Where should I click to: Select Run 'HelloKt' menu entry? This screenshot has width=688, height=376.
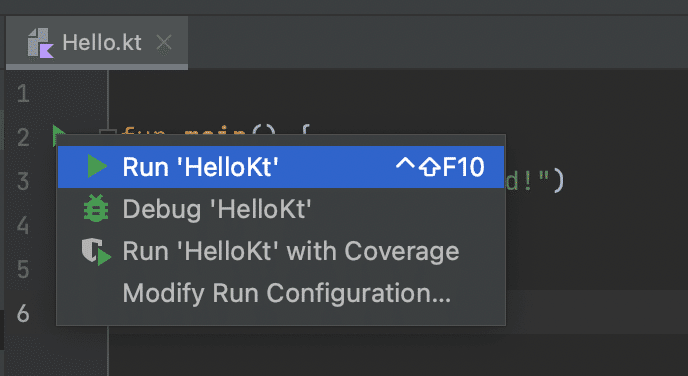pos(281,167)
